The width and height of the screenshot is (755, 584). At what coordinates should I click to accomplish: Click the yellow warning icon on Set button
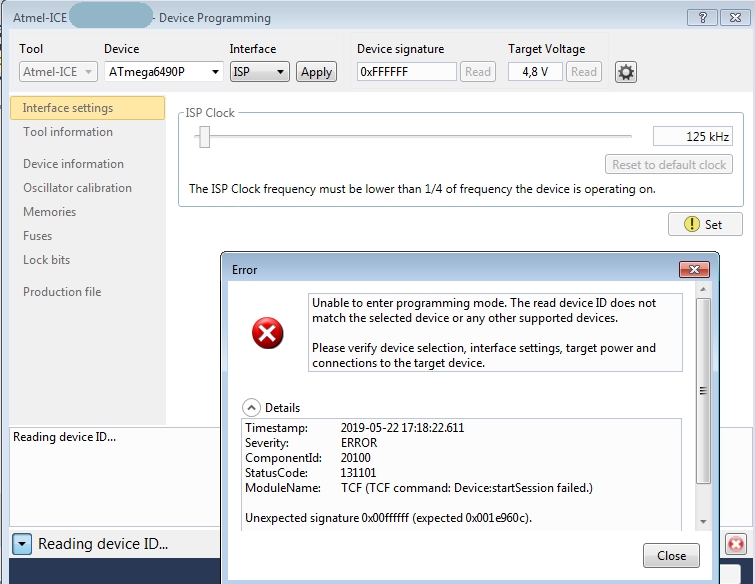tap(691, 224)
